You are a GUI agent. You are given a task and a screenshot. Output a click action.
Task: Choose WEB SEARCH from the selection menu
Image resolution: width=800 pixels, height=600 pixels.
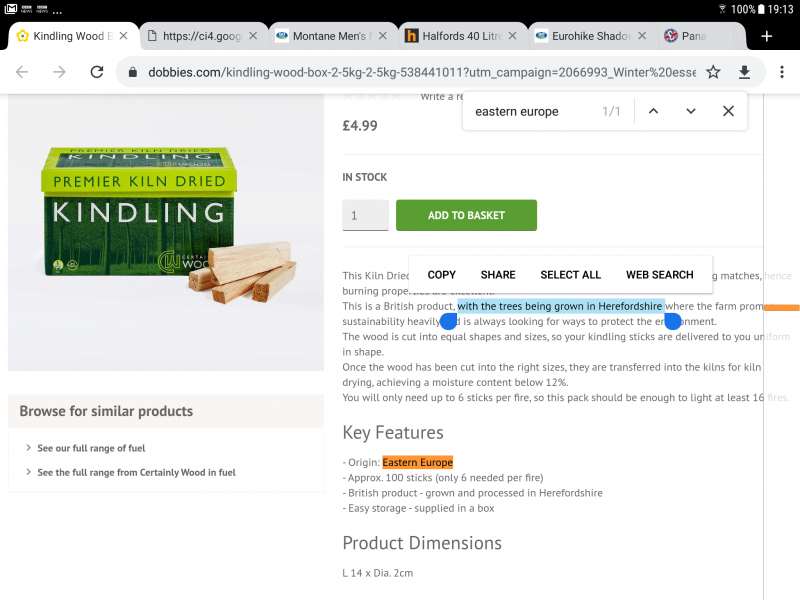pyautogui.click(x=659, y=274)
